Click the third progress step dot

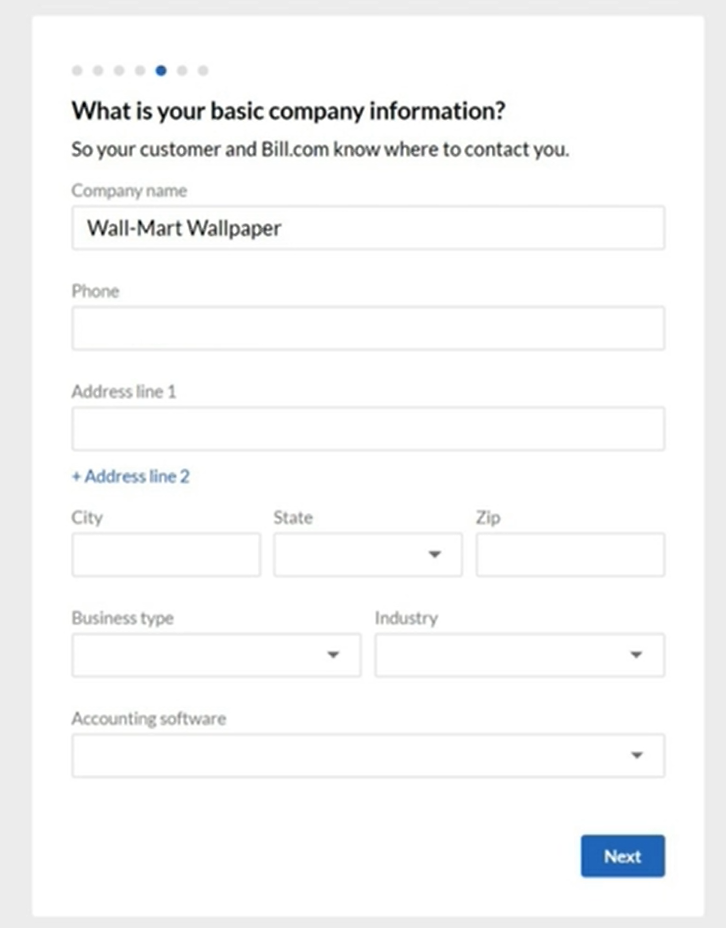(x=119, y=71)
